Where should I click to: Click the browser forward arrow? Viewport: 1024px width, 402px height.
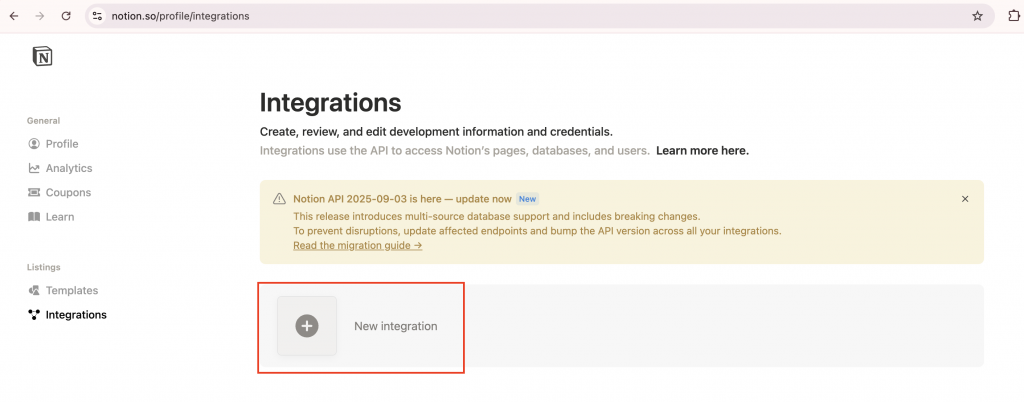(x=40, y=16)
